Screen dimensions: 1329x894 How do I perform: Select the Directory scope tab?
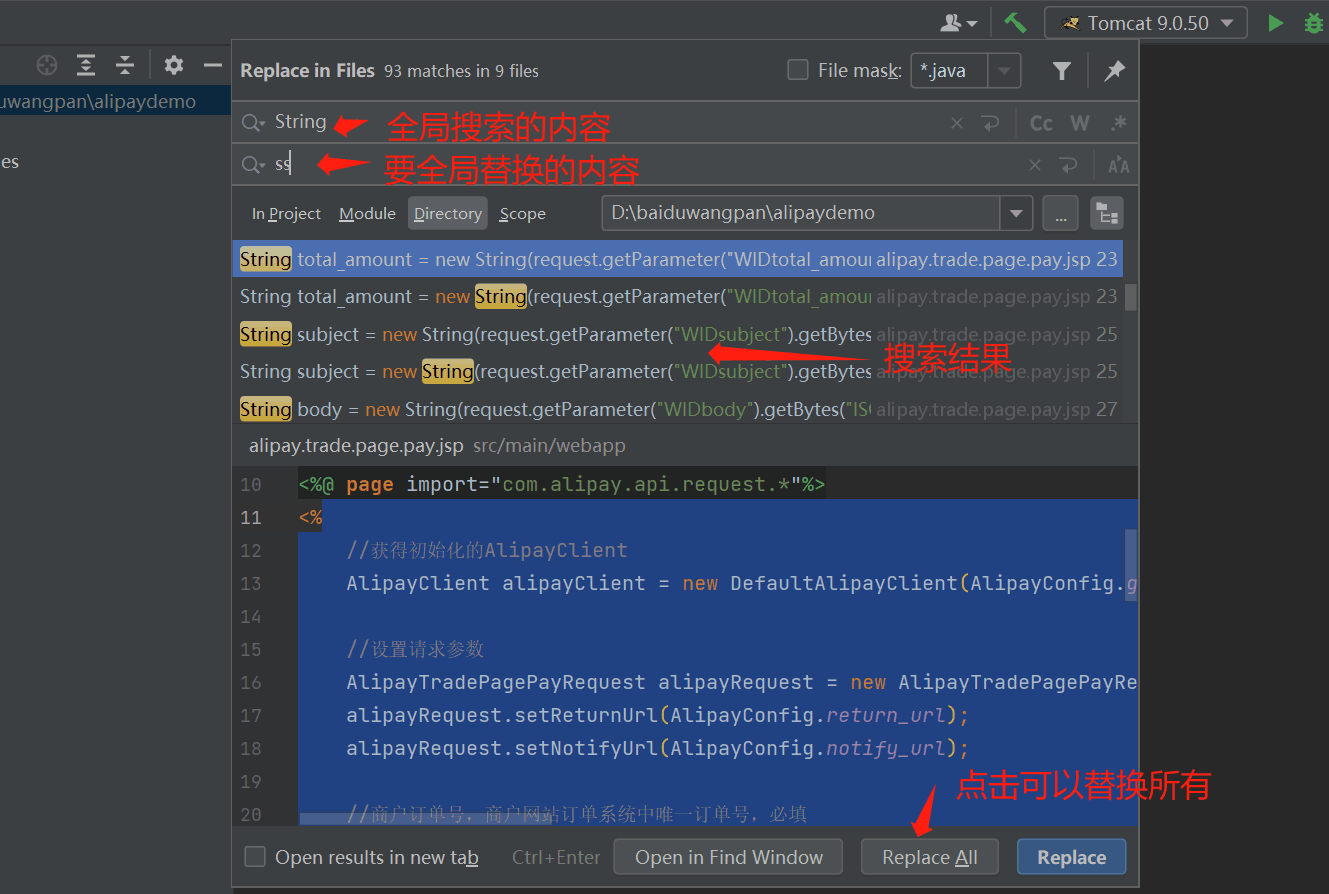448,213
